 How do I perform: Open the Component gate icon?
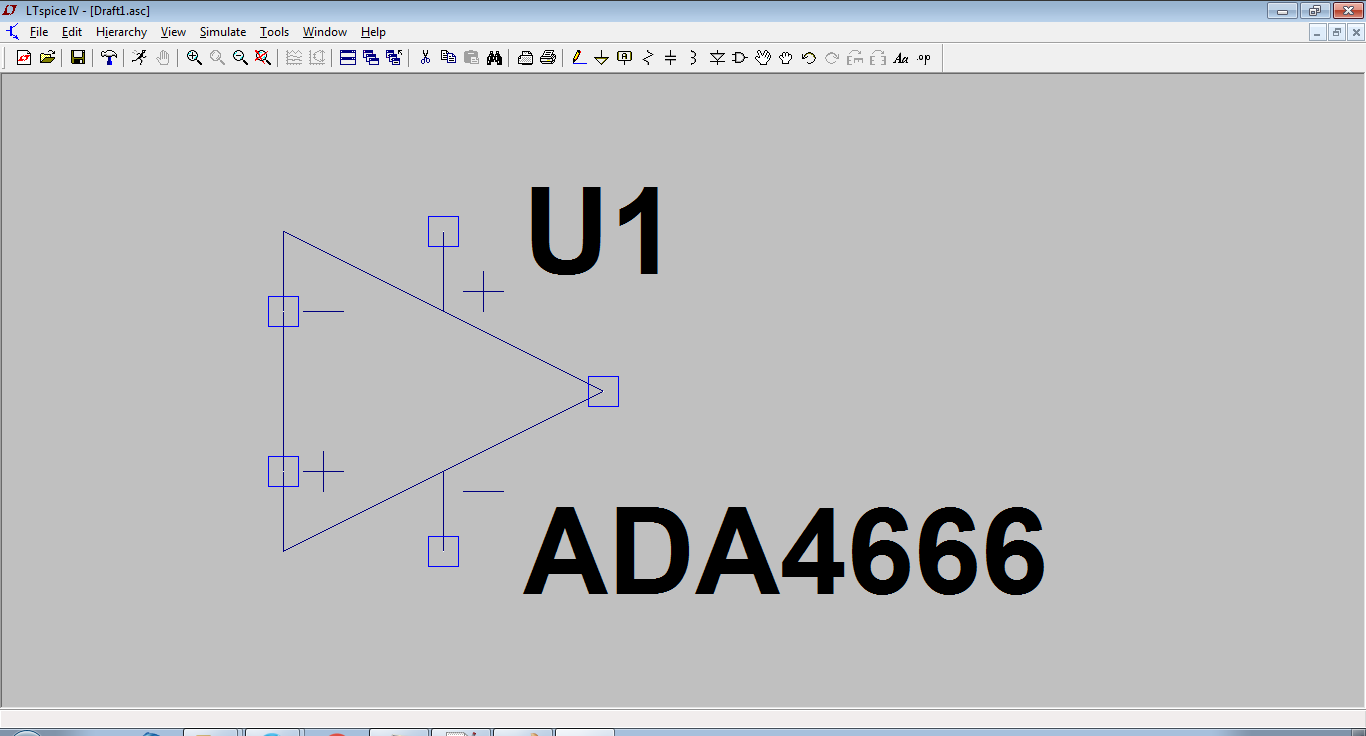740,58
